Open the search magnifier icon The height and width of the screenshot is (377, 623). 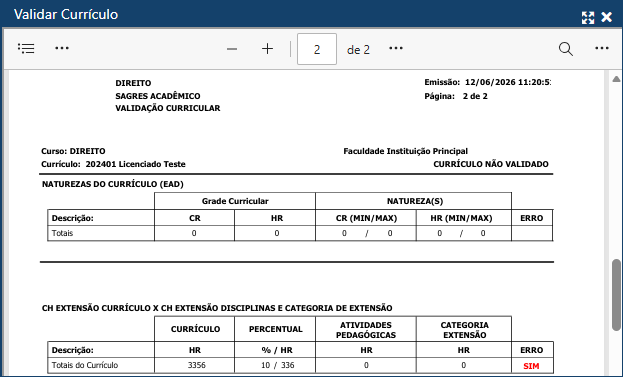tap(565, 49)
